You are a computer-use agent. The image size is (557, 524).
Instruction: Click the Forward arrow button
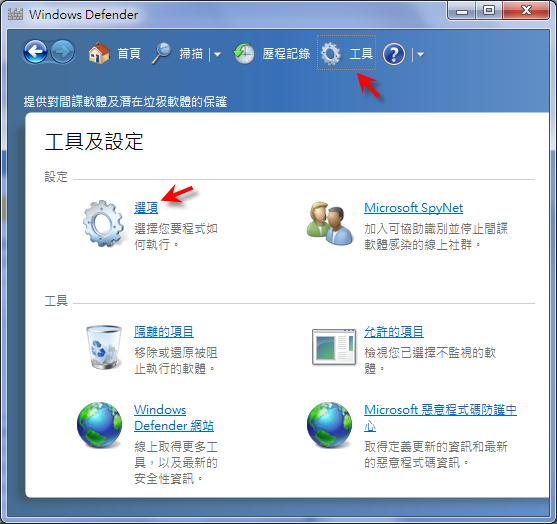click(63, 52)
